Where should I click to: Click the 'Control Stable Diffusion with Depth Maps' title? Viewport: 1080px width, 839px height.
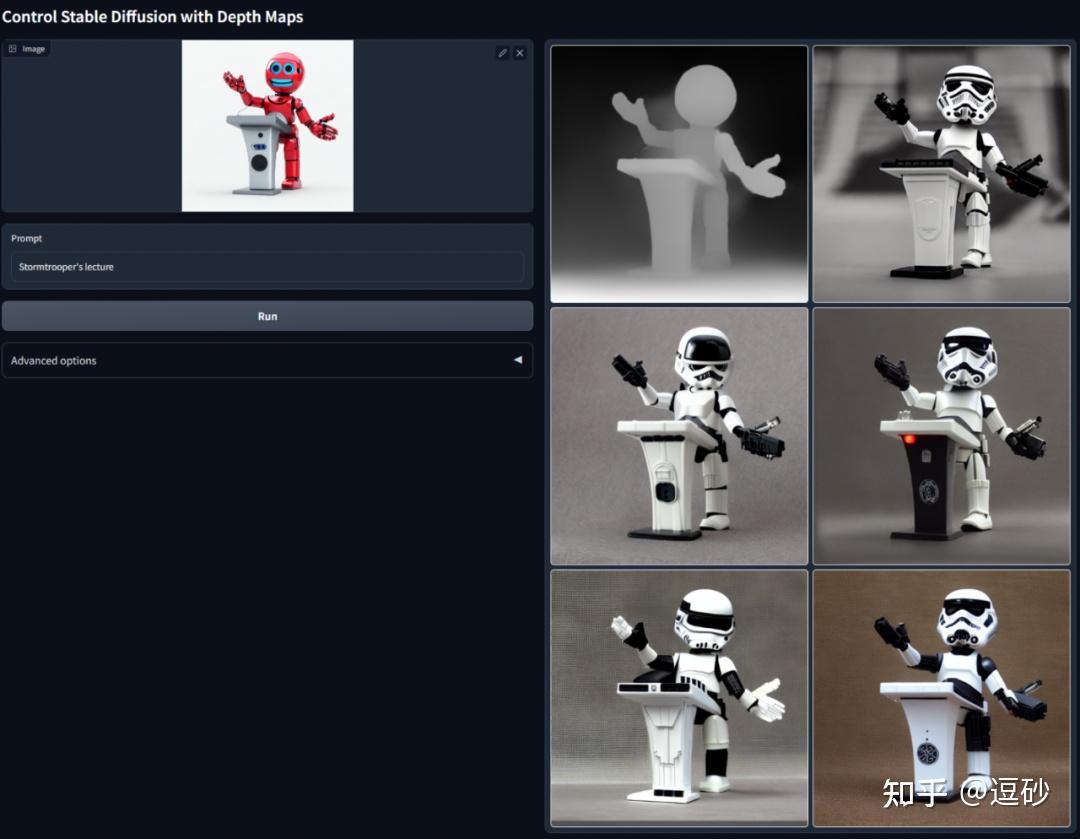(152, 17)
